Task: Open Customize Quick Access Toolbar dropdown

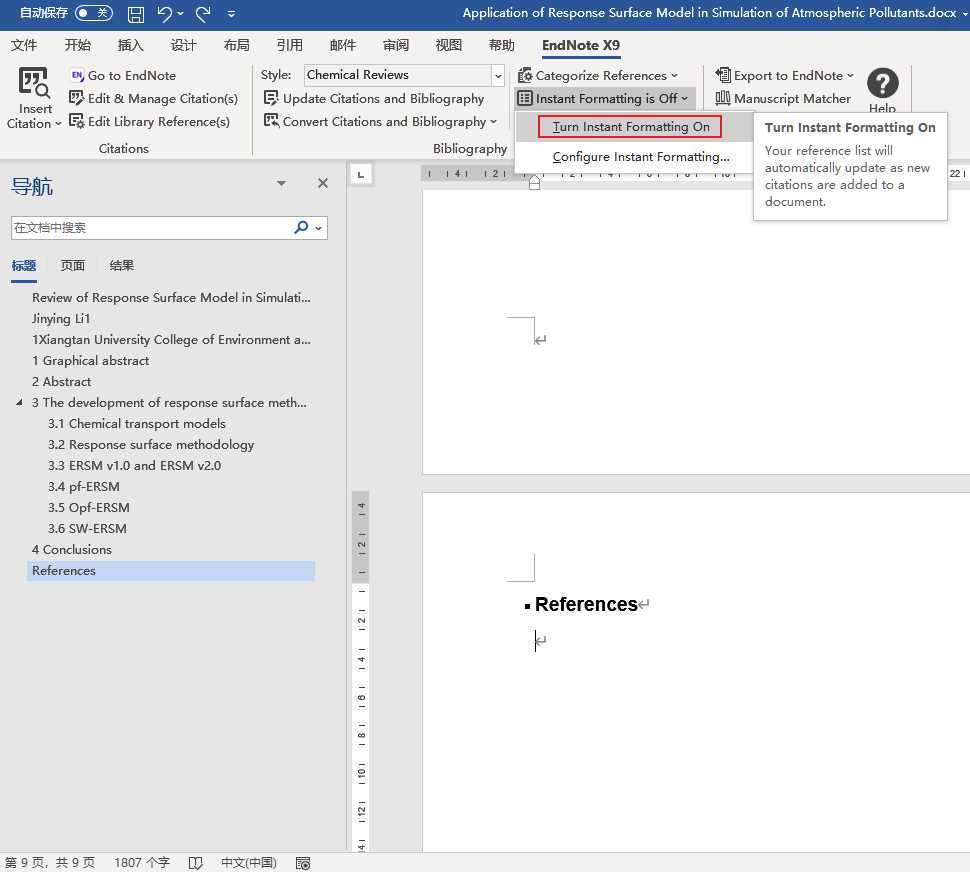Action: tap(231, 13)
